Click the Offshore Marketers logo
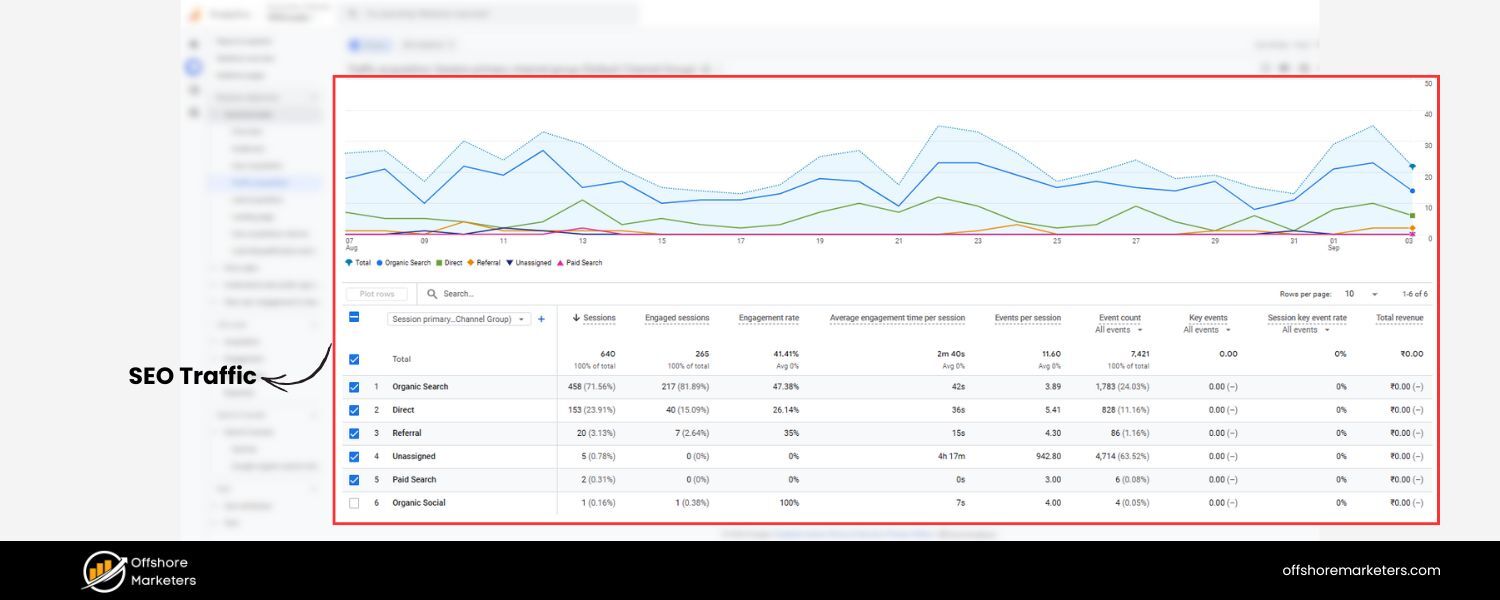The width and height of the screenshot is (1500, 600). tap(135, 568)
